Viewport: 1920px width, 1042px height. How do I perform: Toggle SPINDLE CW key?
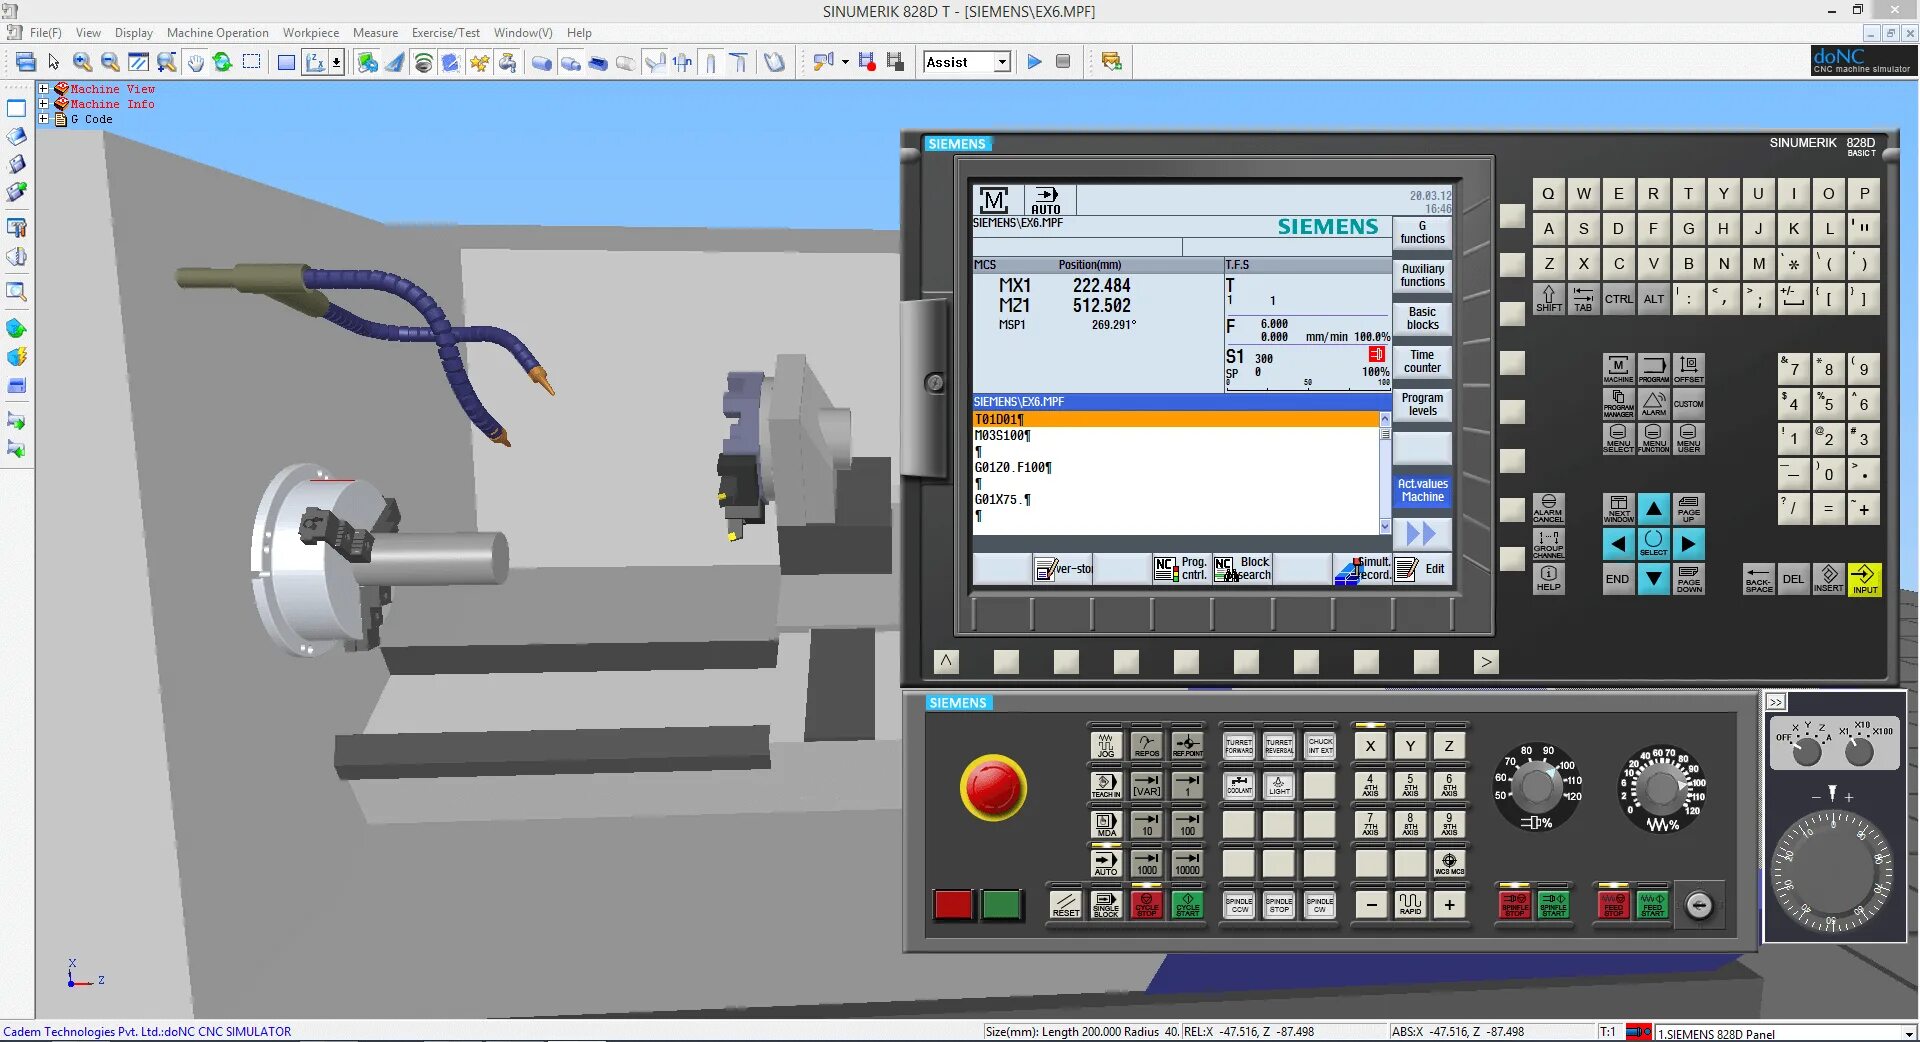(1320, 904)
